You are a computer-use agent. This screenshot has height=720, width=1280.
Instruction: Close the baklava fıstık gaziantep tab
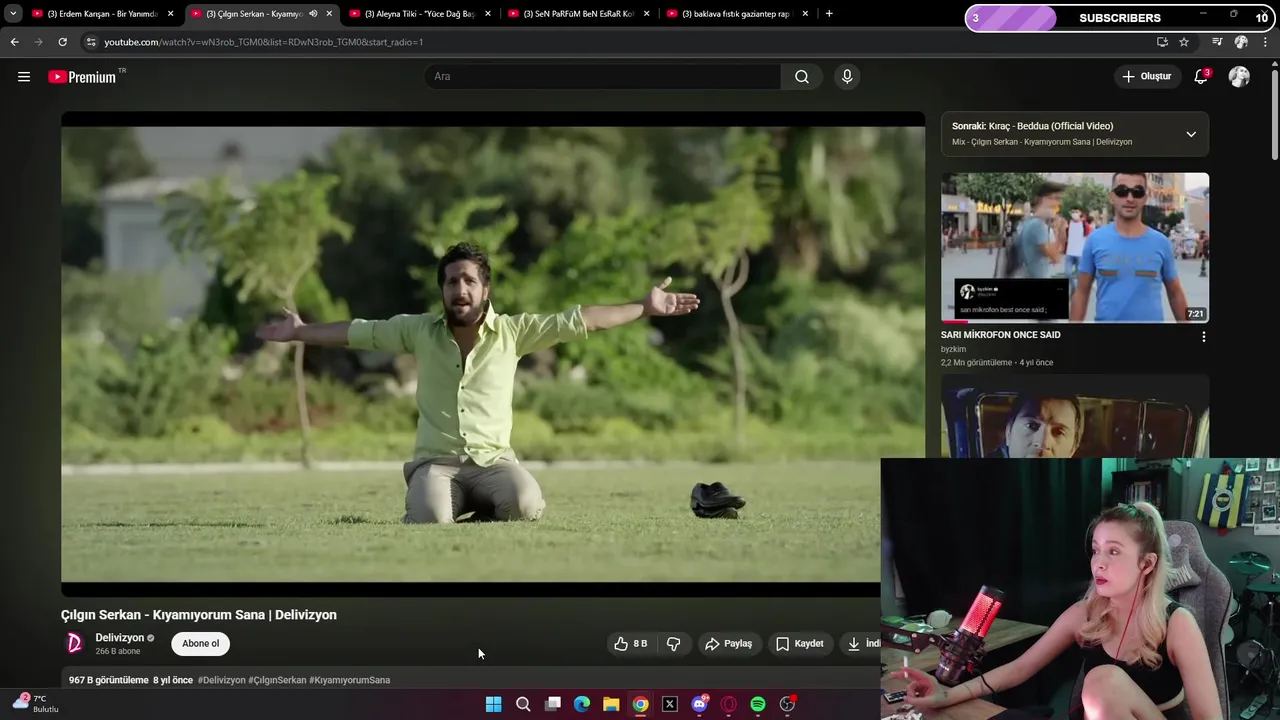tap(805, 14)
